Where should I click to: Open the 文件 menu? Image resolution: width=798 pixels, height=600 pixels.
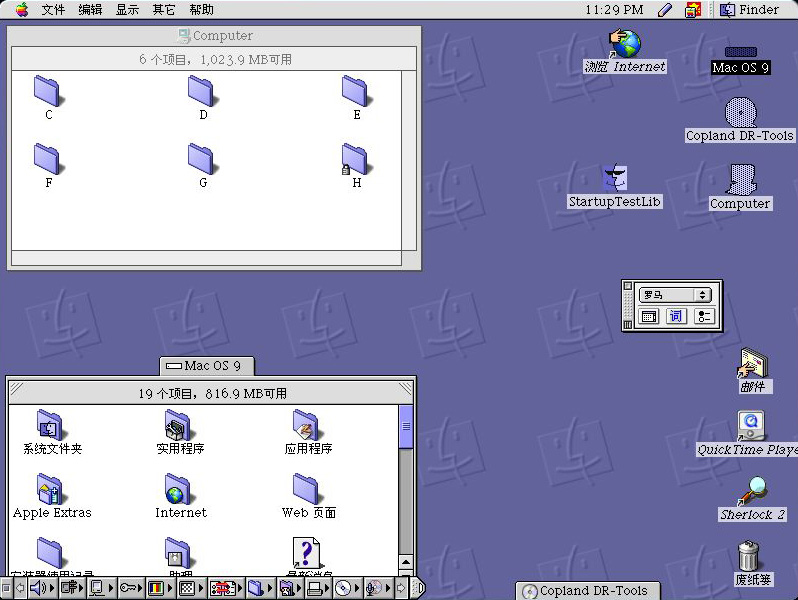click(x=53, y=9)
